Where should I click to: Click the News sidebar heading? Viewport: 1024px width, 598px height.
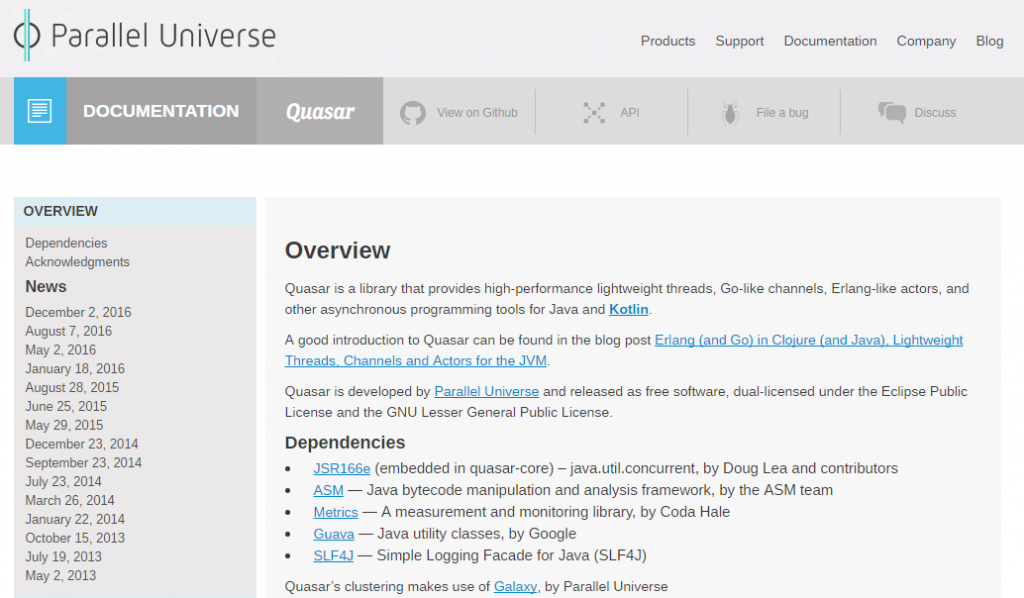click(46, 287)
